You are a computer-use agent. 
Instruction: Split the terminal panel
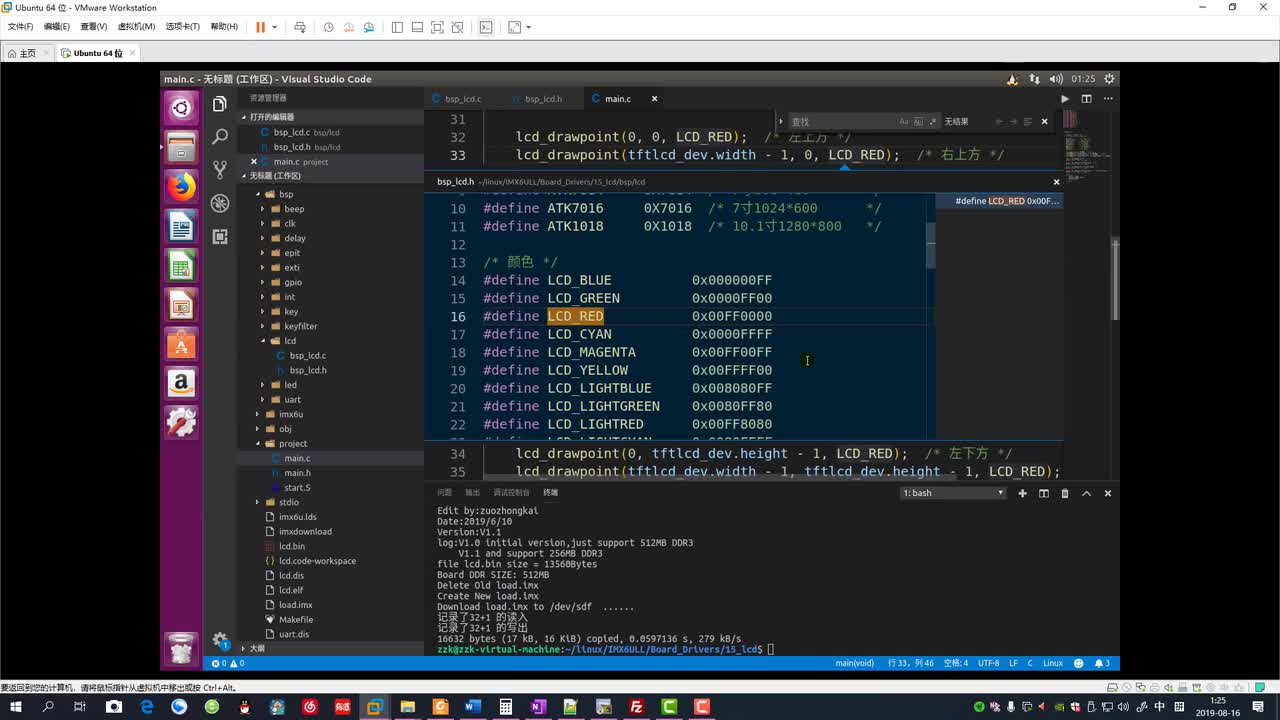coord(1043,493)
